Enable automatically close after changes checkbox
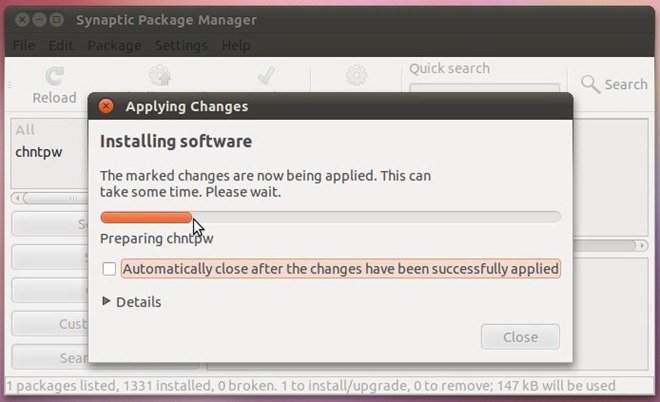This screenshot has width=660, height=402. tap(109, 269)
